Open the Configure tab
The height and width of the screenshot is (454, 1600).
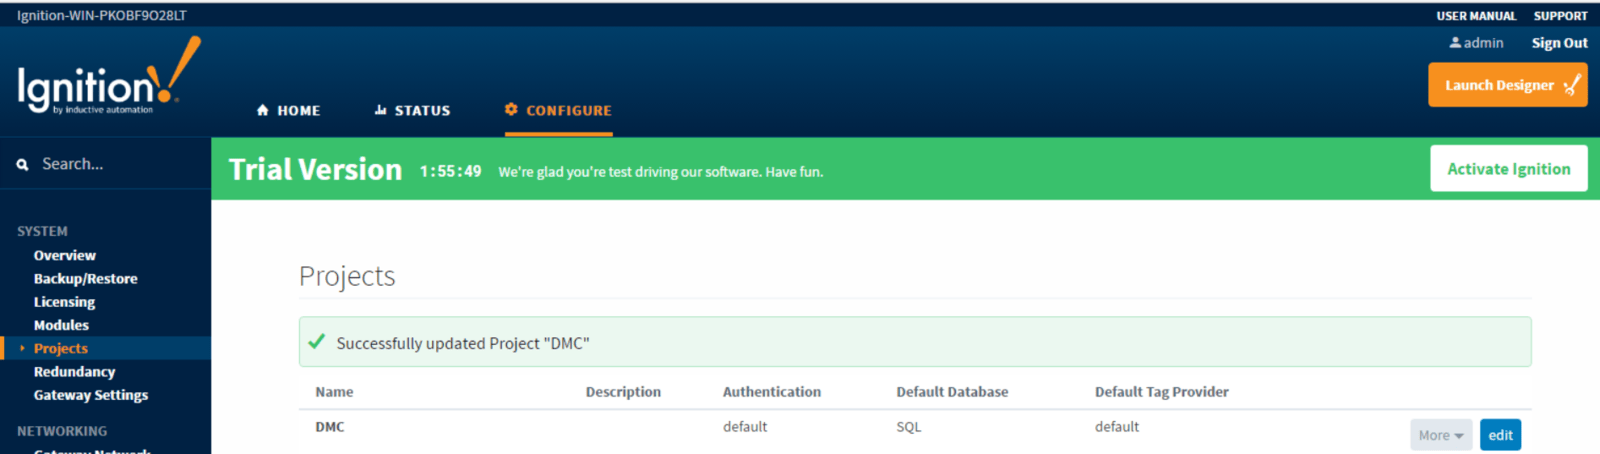tap(558, 111)
